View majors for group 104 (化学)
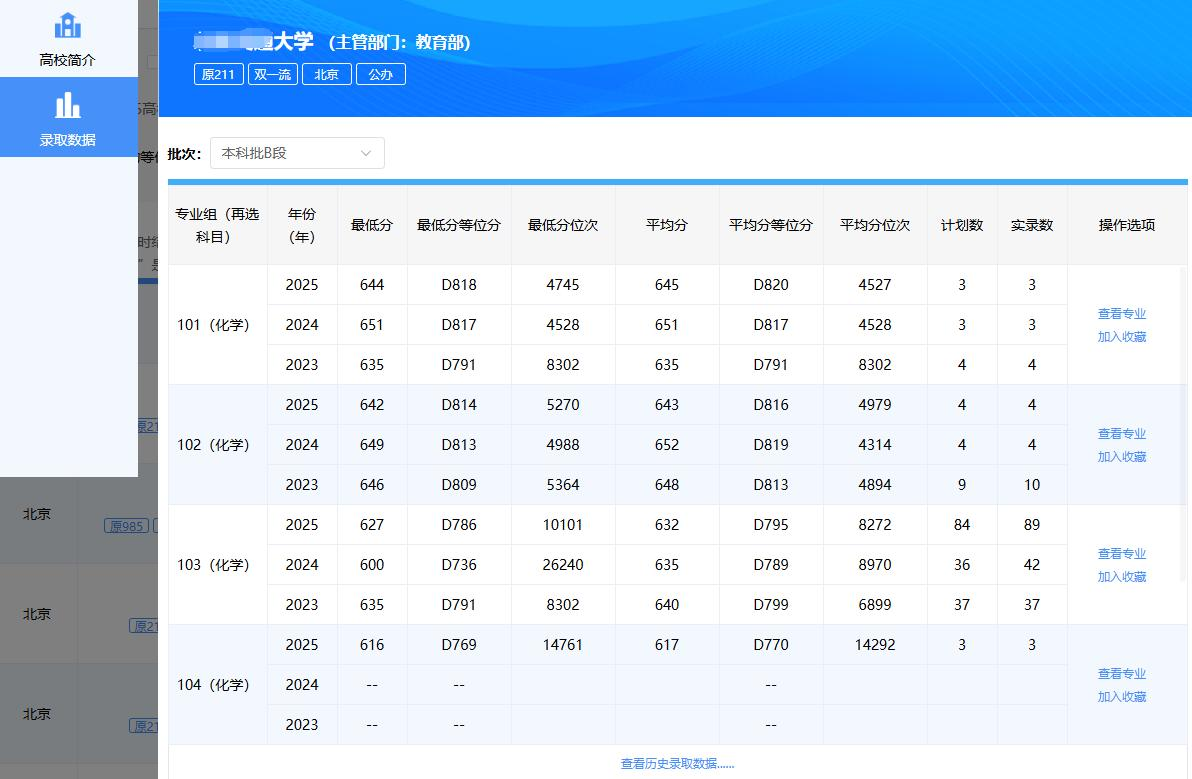Image resolution: width=1192 pixels, height=779 pixels. 1121,673
